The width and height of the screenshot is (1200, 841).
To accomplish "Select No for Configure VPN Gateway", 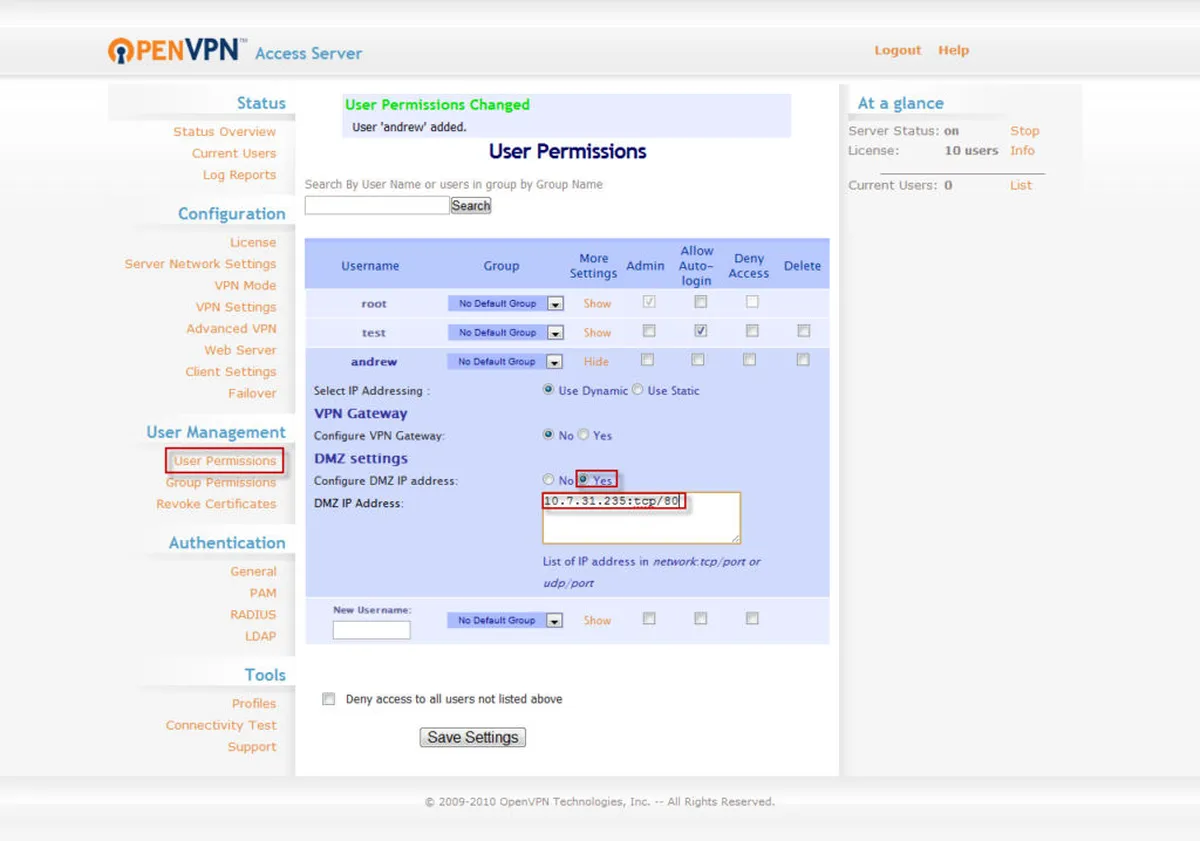I will [x=548, y=435].
